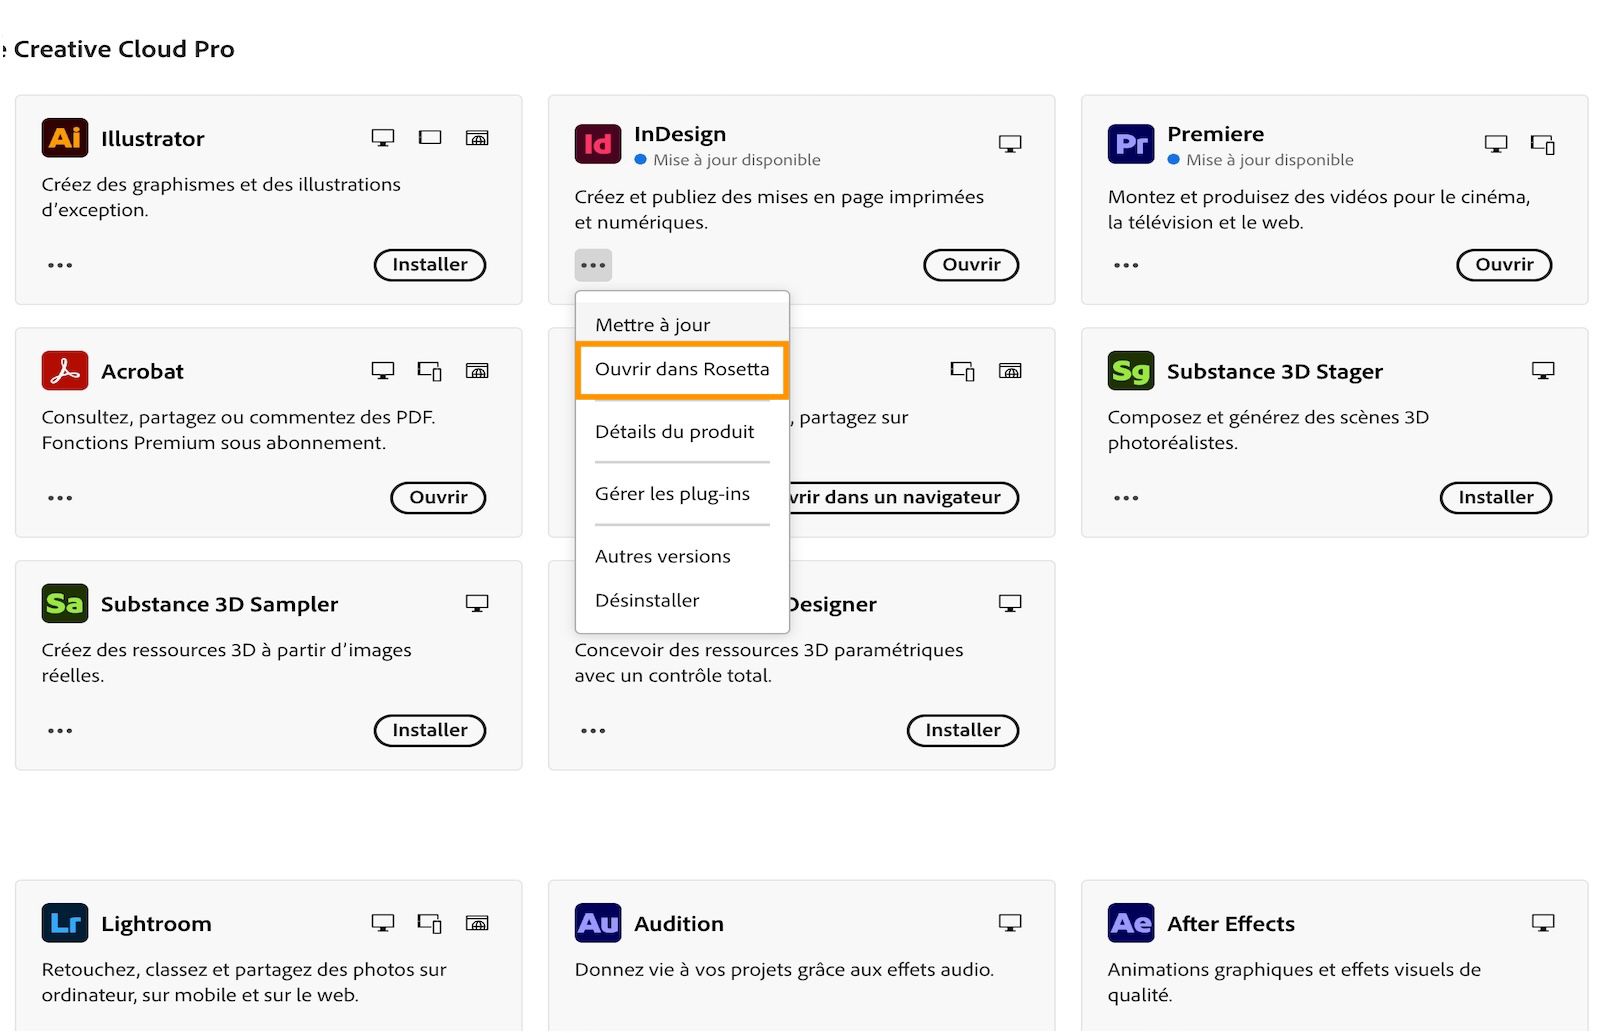Image resolution: width=1600 pixels, height=1033 pixels.
Task: Click InDesign's desktop platform icon
Action: coord(1010,144)
